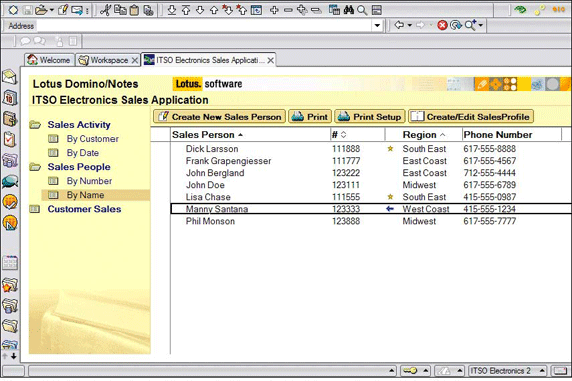
Task: Select the John Bergland row
Action: [x=371, y=173]
